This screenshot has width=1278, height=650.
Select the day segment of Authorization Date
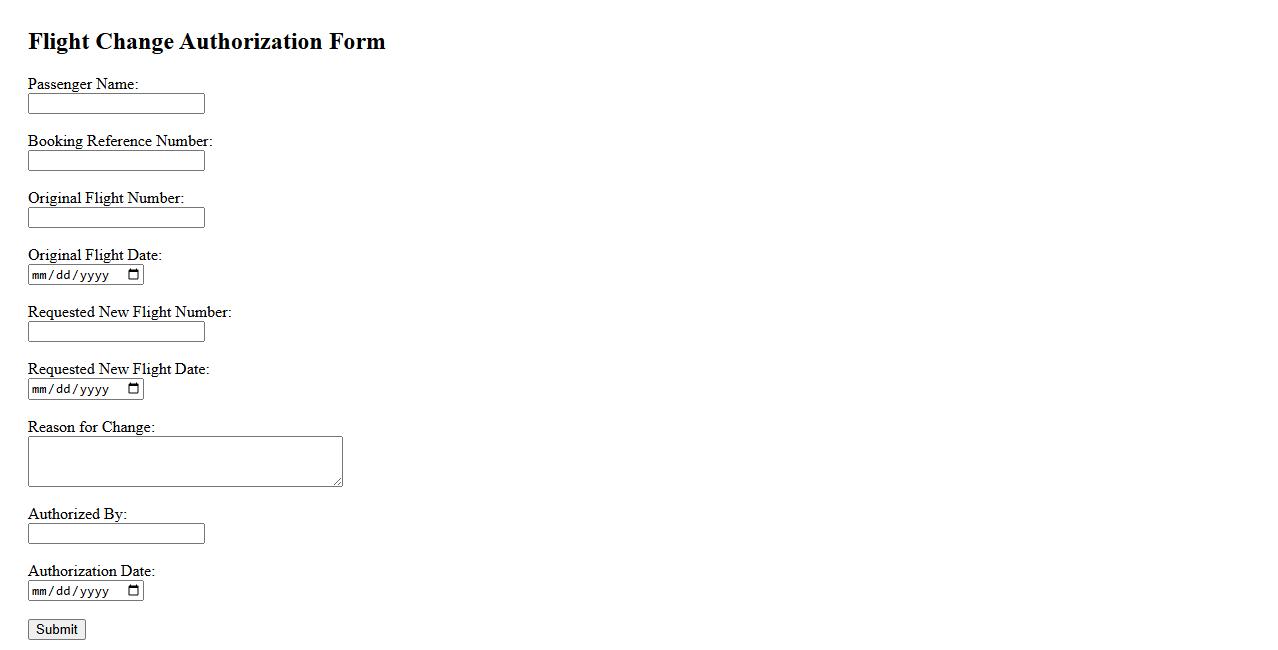(x=64, y=591)
